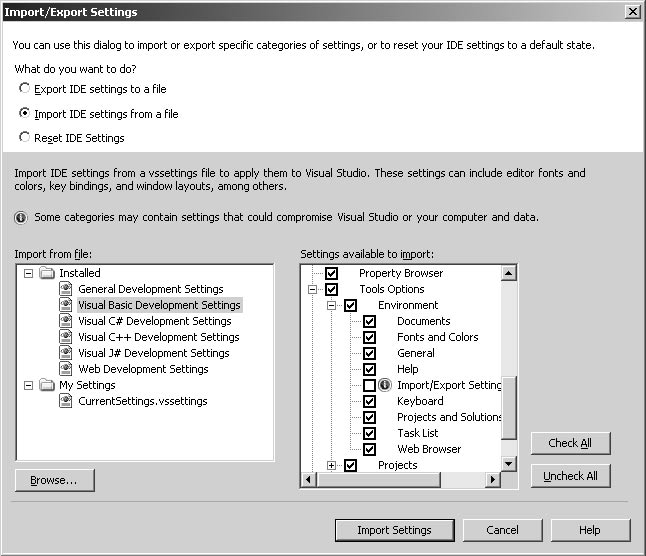Viewport: 646px width, 556px height.
Task: Uncheck the Environment checkbox
Action: point(351,305)
